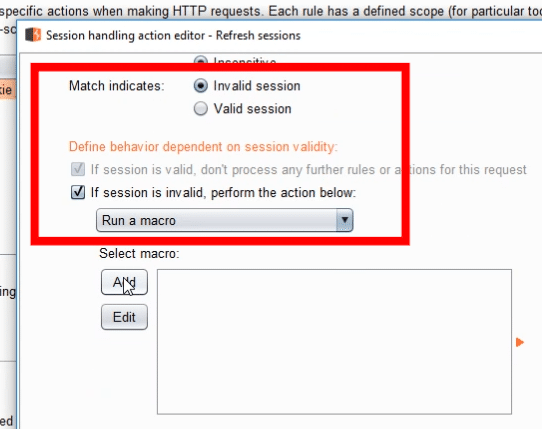The height and width of the screenshot is (429, 542).
Task: Click the orange arrow beside the macro list
Action: point(520,342)
